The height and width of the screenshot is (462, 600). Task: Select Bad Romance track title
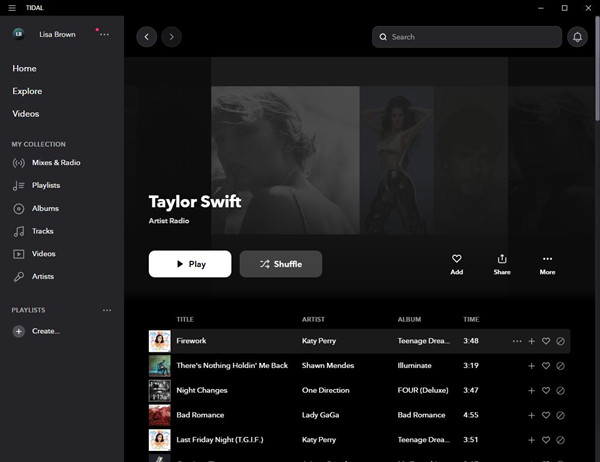(x=200, y=415)
